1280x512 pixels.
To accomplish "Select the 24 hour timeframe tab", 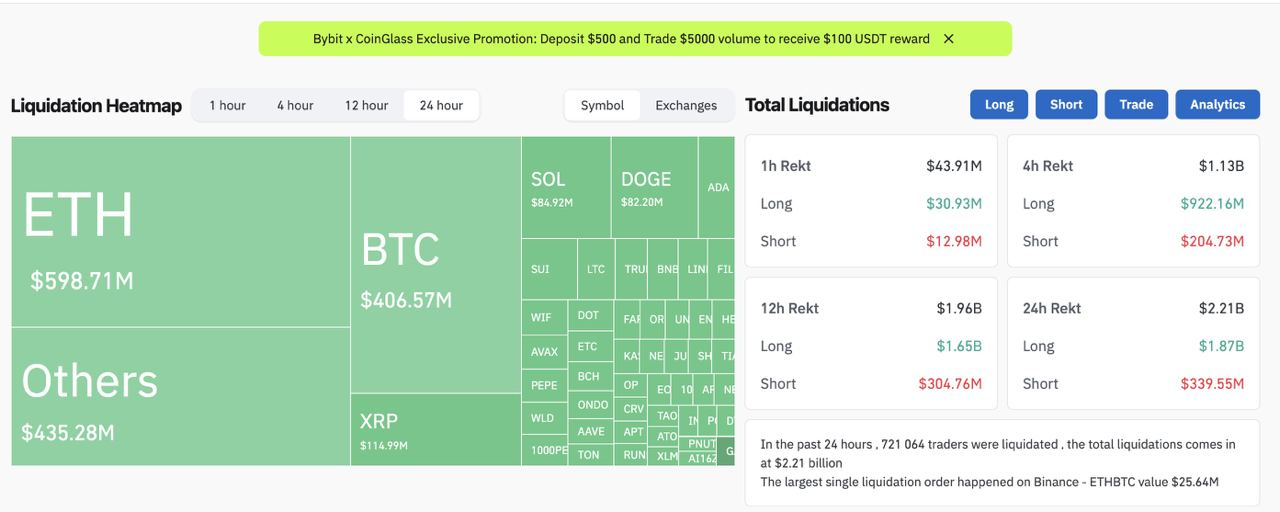I will point(441,105).
